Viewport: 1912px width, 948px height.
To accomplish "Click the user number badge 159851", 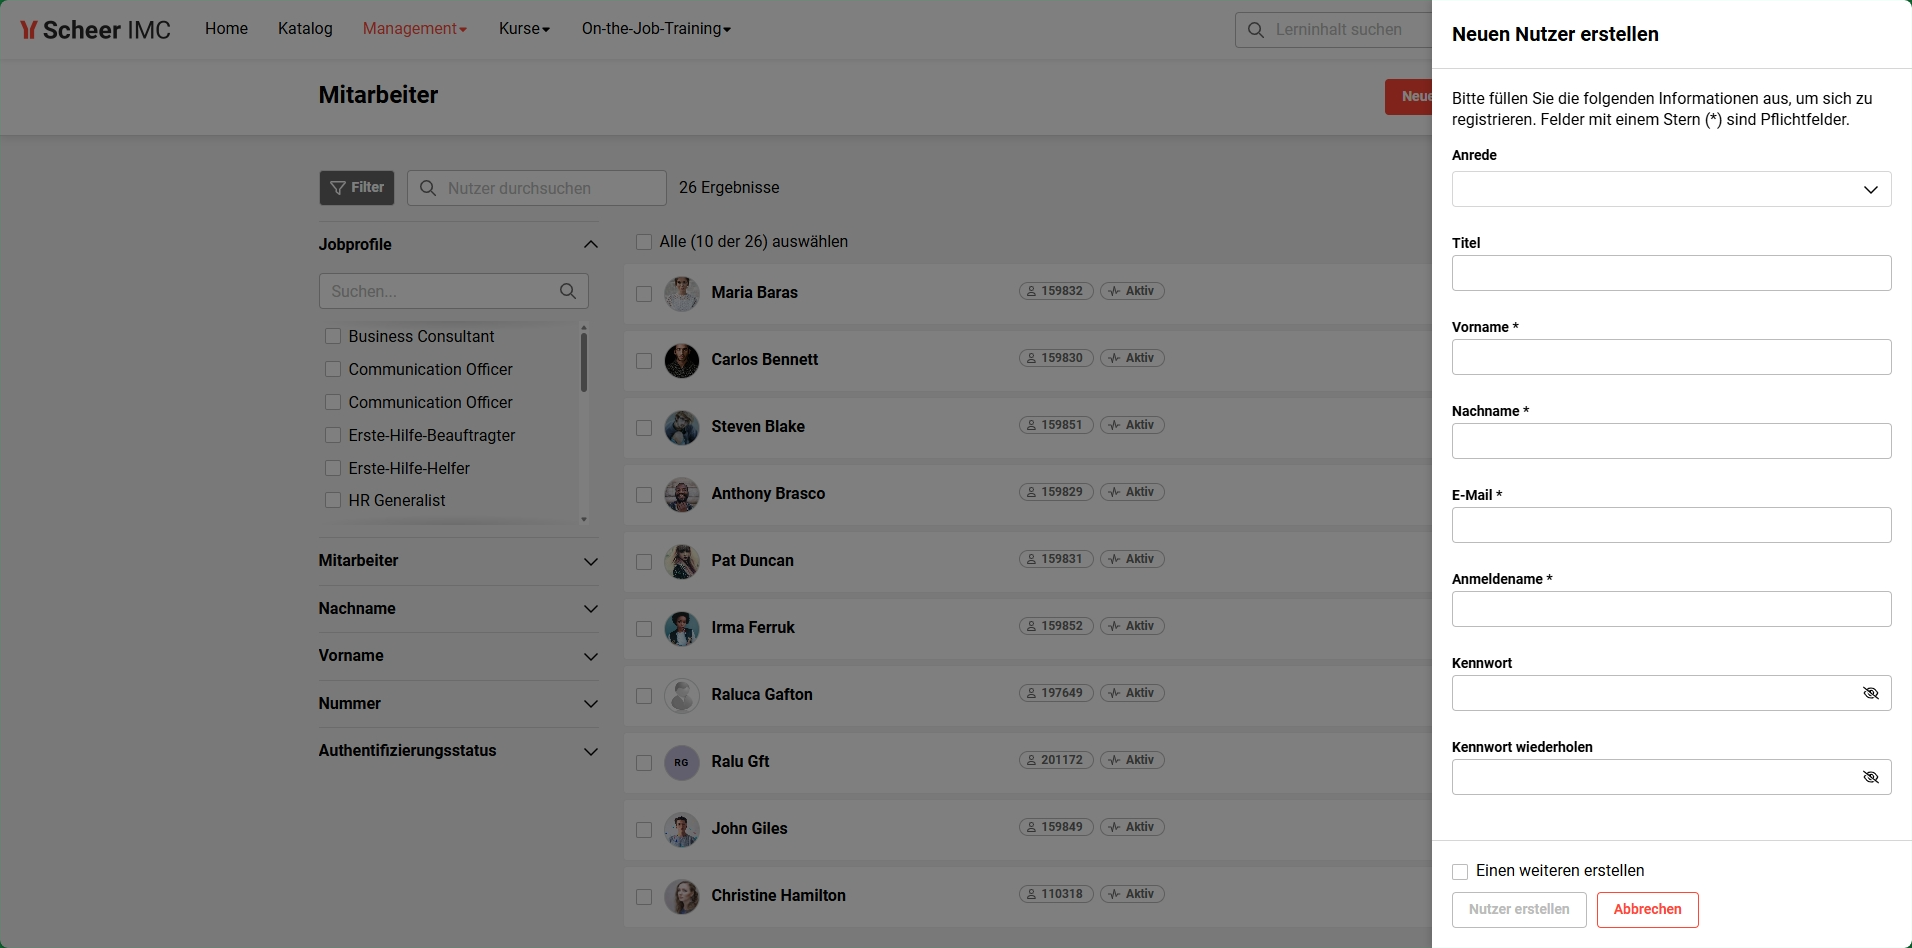I will (x=1056, y=425).
